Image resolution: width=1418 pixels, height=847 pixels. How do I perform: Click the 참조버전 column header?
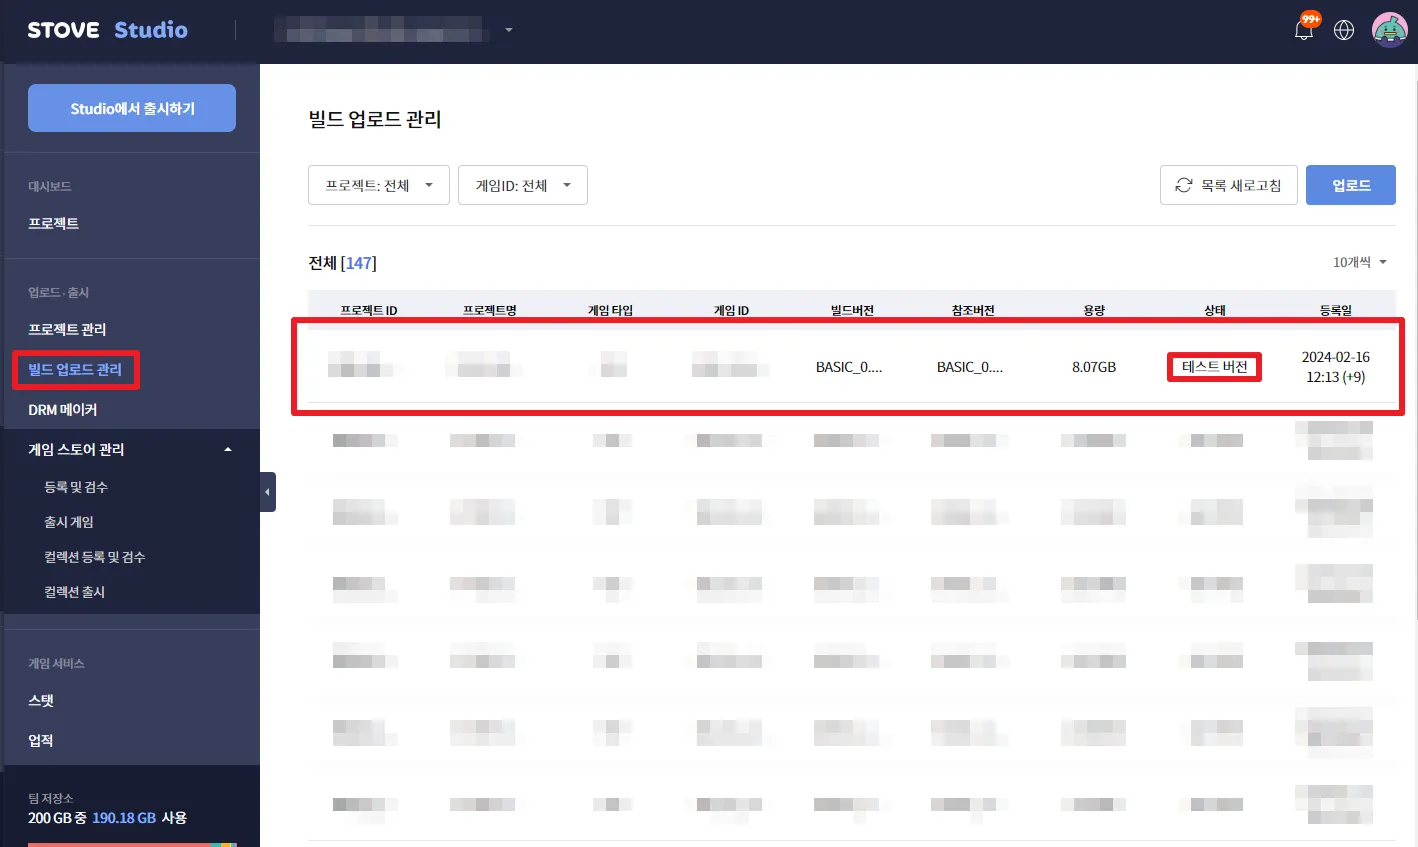pyautogui.click(x=973, y=310)
